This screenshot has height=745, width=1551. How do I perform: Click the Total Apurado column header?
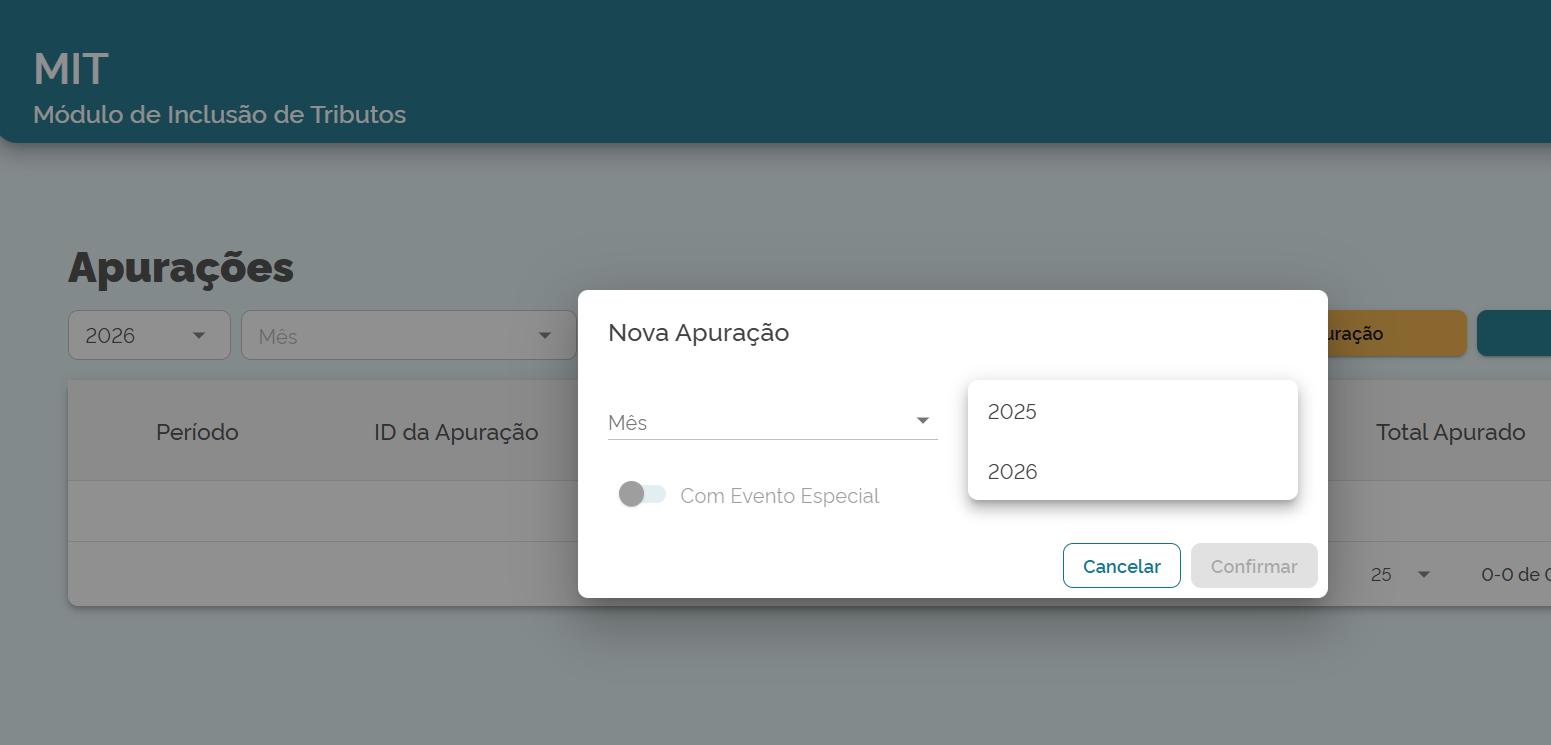(1450, 432)
